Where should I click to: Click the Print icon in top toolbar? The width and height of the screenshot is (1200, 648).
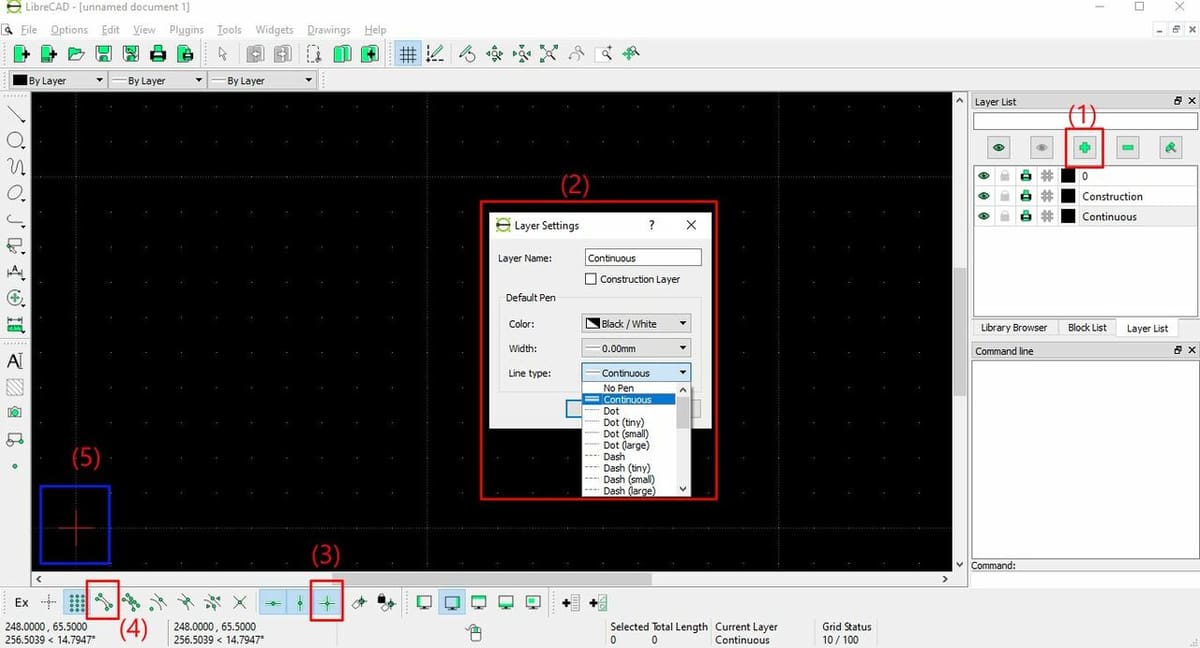[x=157, y=54]
